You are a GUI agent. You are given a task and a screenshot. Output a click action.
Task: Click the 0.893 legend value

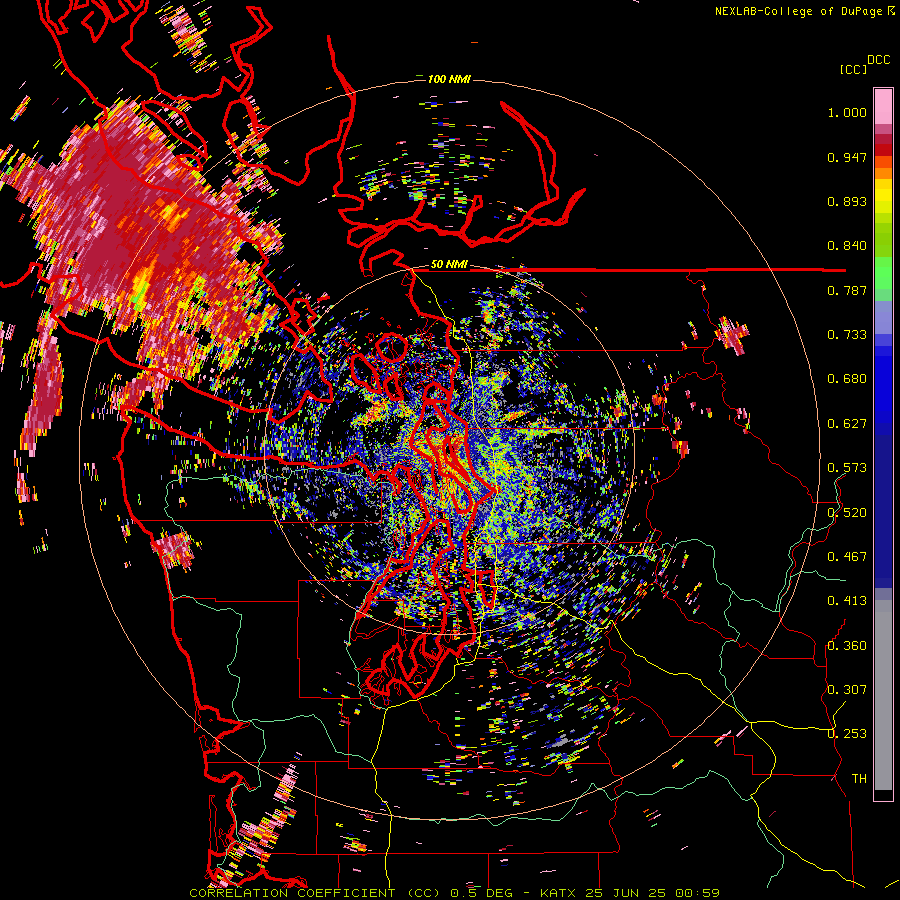click(847, 201)
